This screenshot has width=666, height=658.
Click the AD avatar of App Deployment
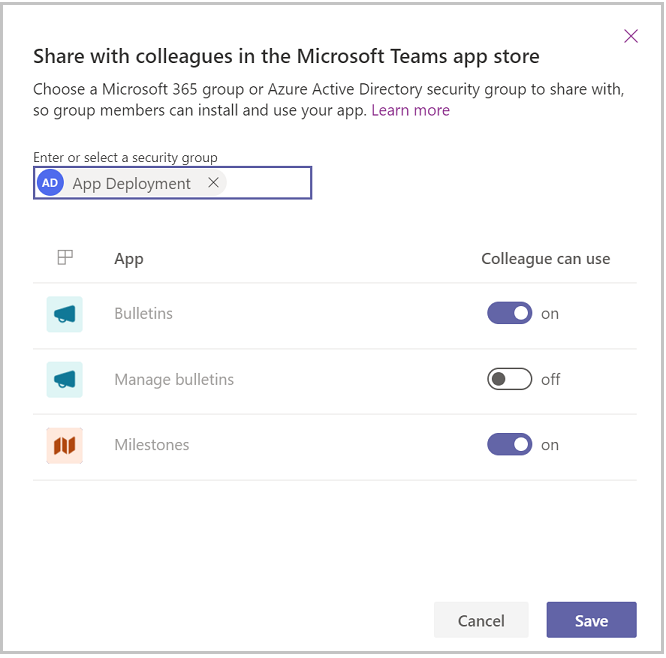(x=50, y=183)
